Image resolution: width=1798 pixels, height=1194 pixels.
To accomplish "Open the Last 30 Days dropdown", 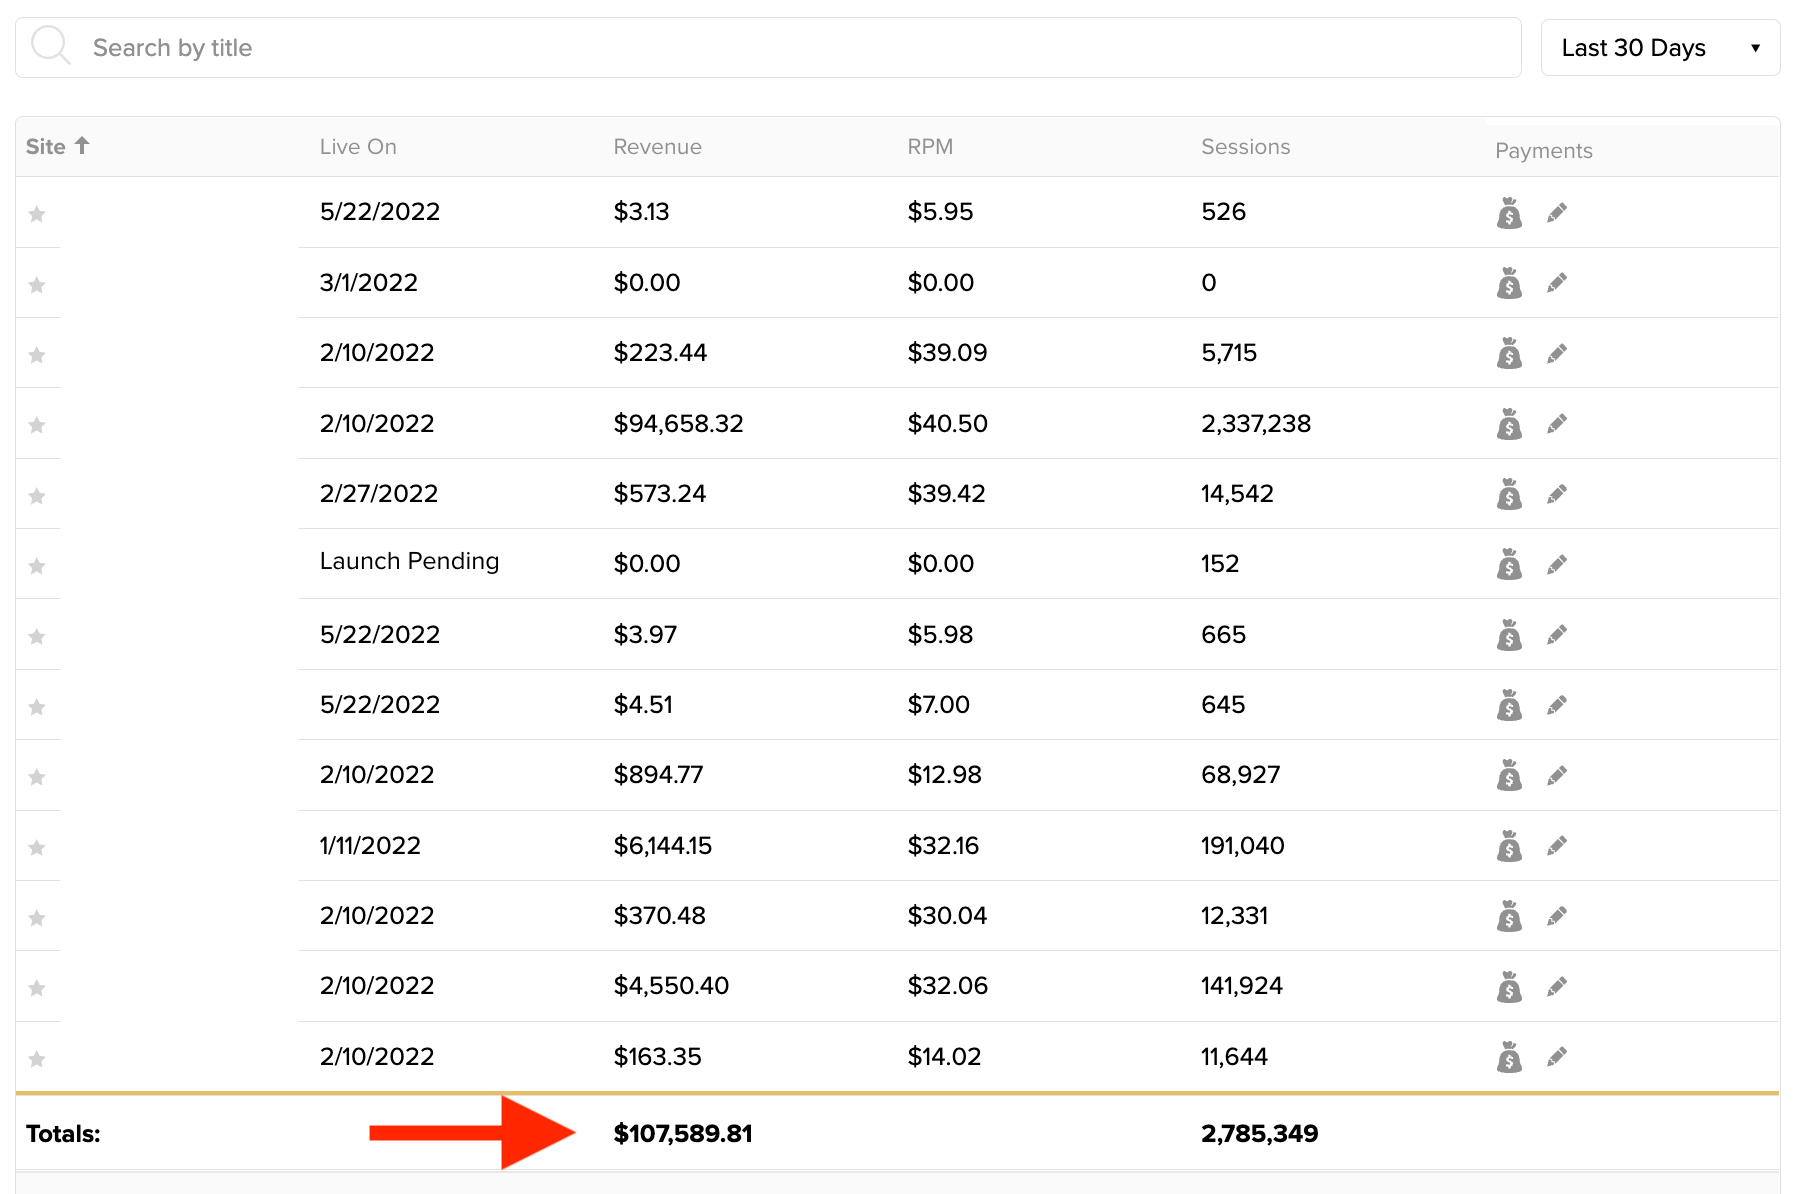I will (x=1659, y=48).
